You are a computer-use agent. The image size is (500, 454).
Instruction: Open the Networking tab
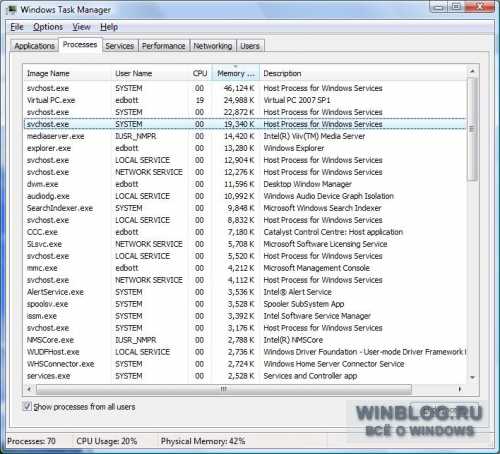click(213, 46)
